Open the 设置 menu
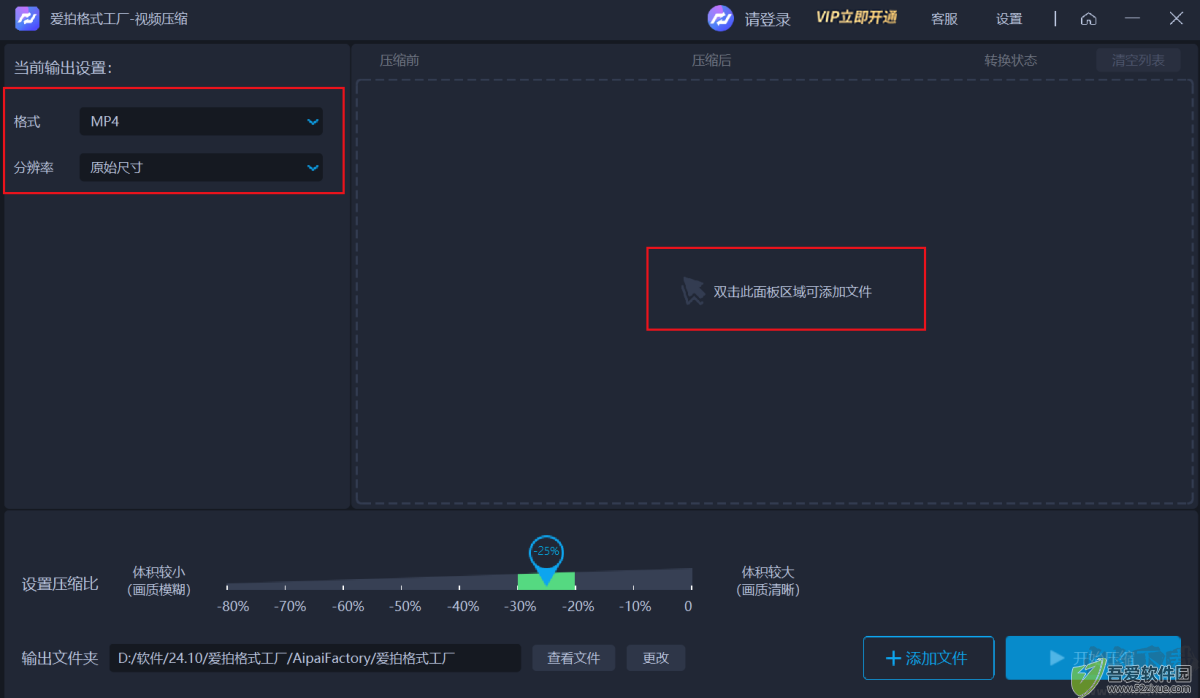This screenshot has height=698, width=1200. click(x=1009, y=19)
